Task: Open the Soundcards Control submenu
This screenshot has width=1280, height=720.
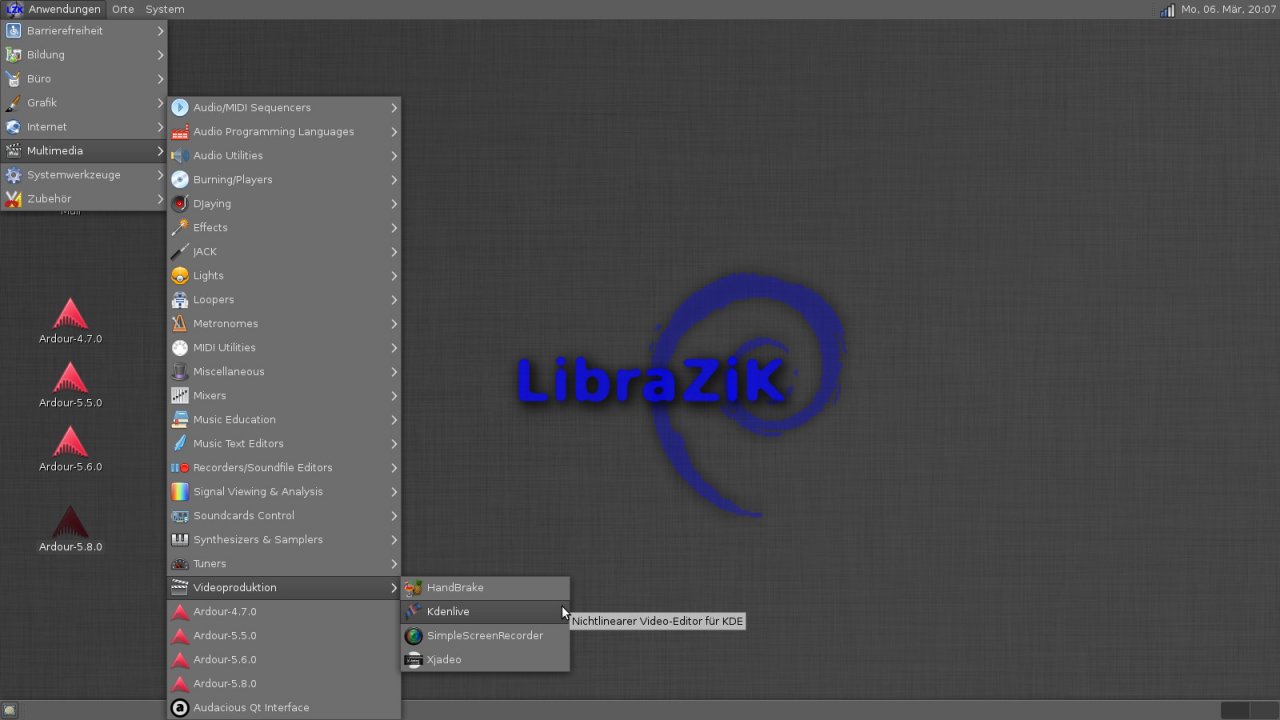Action: click(x=284, y=516)
